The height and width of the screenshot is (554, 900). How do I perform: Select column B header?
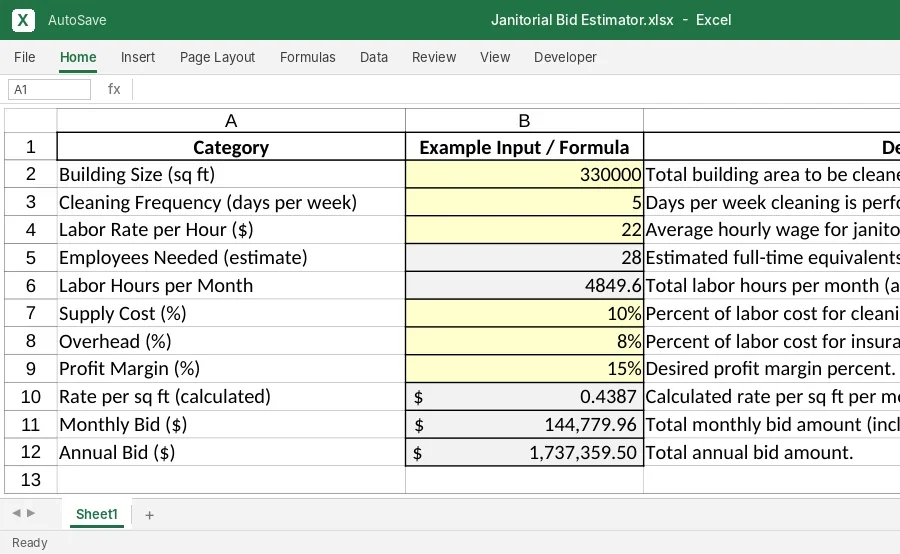point(524,121)
